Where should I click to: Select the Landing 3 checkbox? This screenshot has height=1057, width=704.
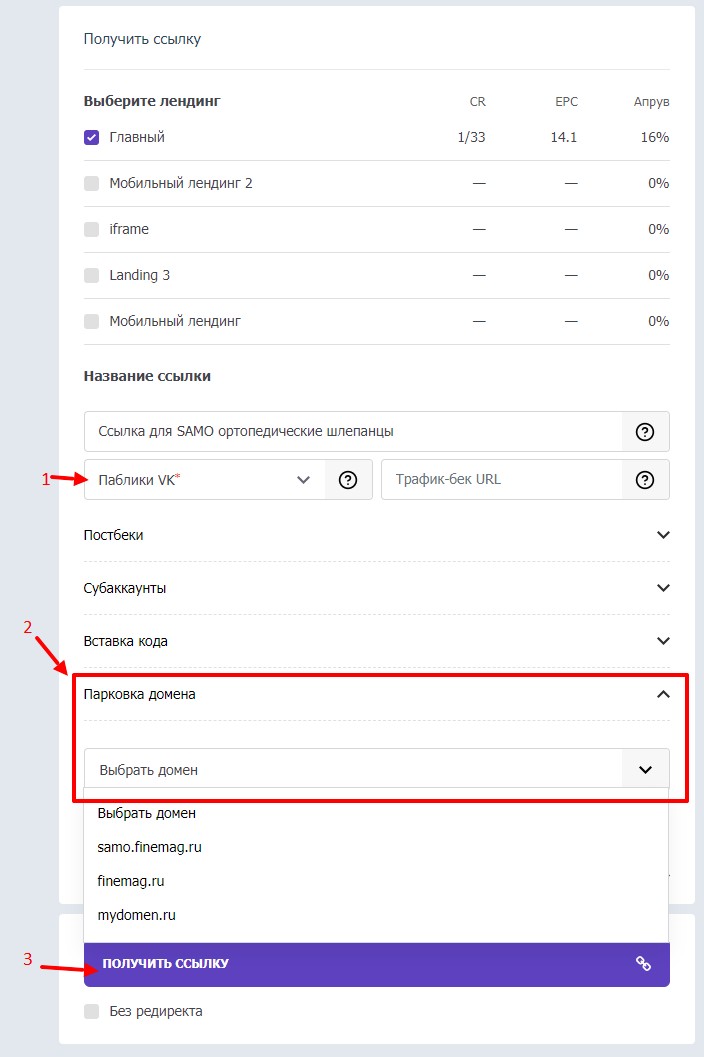coord(92,275)
